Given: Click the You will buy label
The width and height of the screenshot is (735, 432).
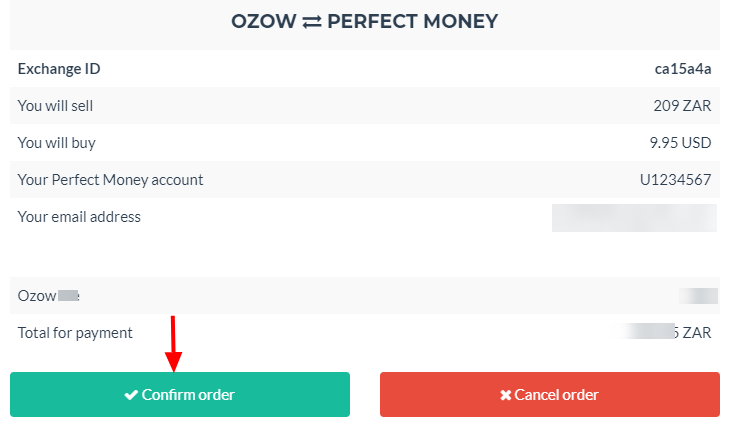Looking at the screenshot, I should click(57, 142).
